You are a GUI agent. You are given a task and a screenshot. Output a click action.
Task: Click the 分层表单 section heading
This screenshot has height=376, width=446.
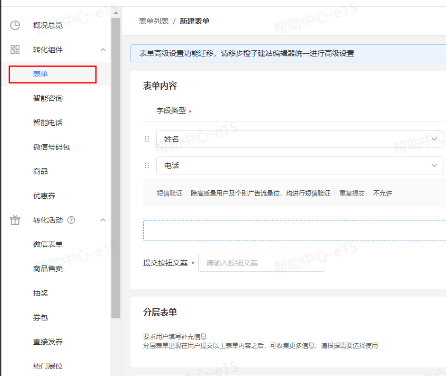[160, 312]
